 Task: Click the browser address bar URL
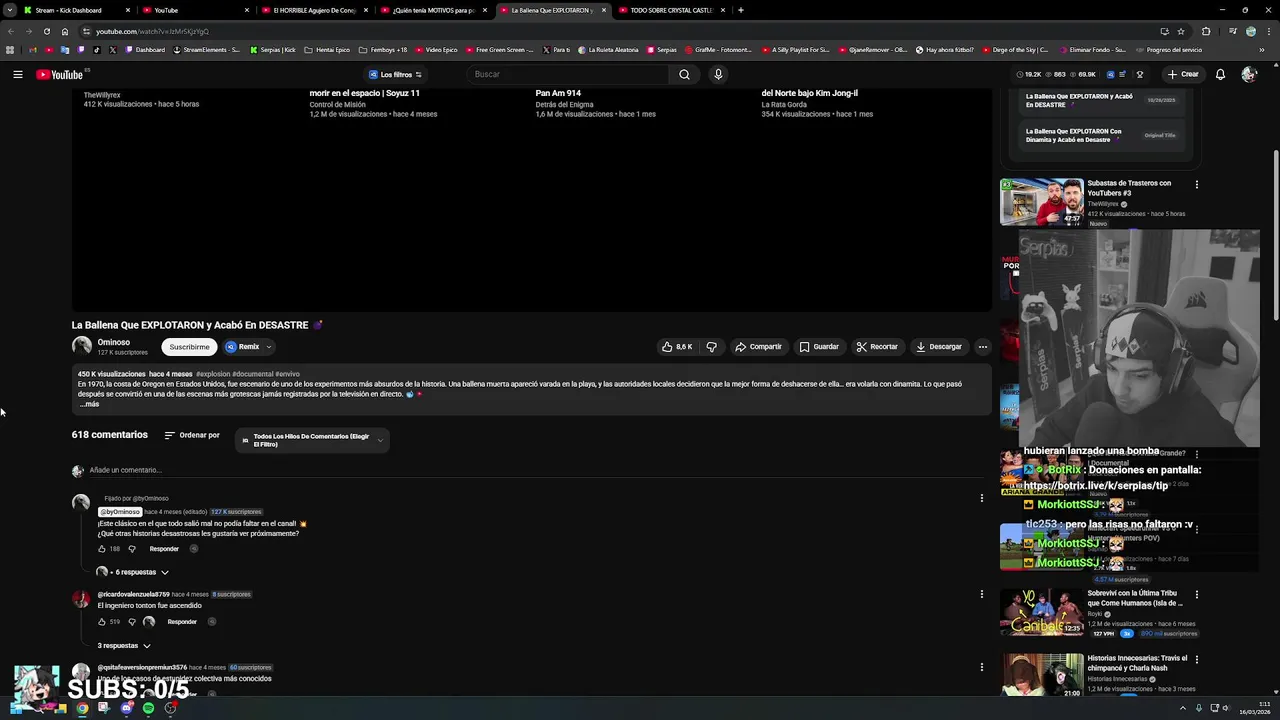pos(152,31)
